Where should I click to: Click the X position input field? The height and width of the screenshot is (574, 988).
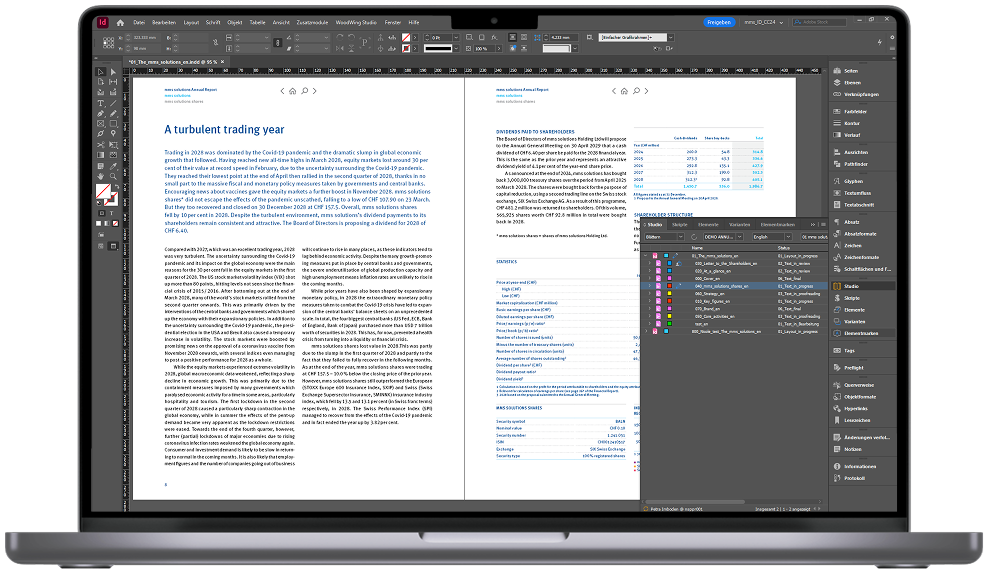pos(145,38)
